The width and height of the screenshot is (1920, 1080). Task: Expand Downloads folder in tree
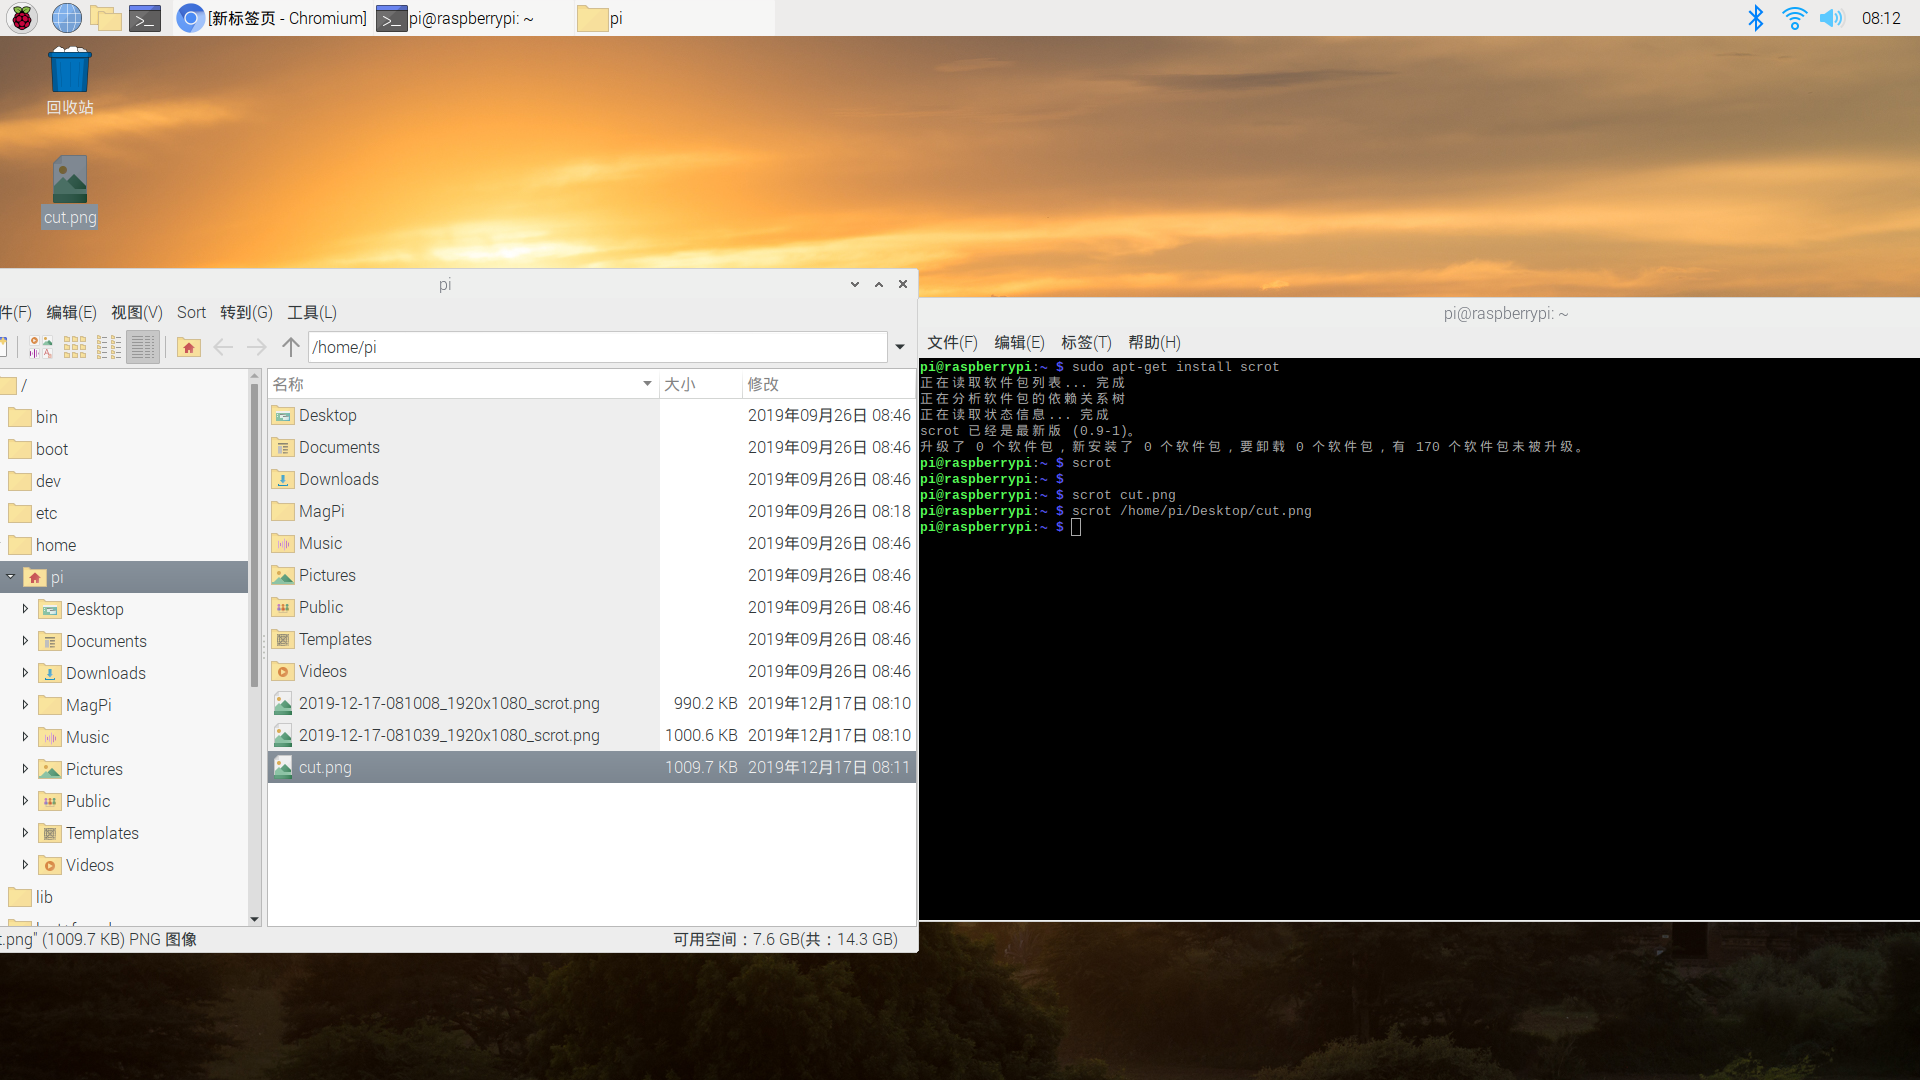coord(25,673)
